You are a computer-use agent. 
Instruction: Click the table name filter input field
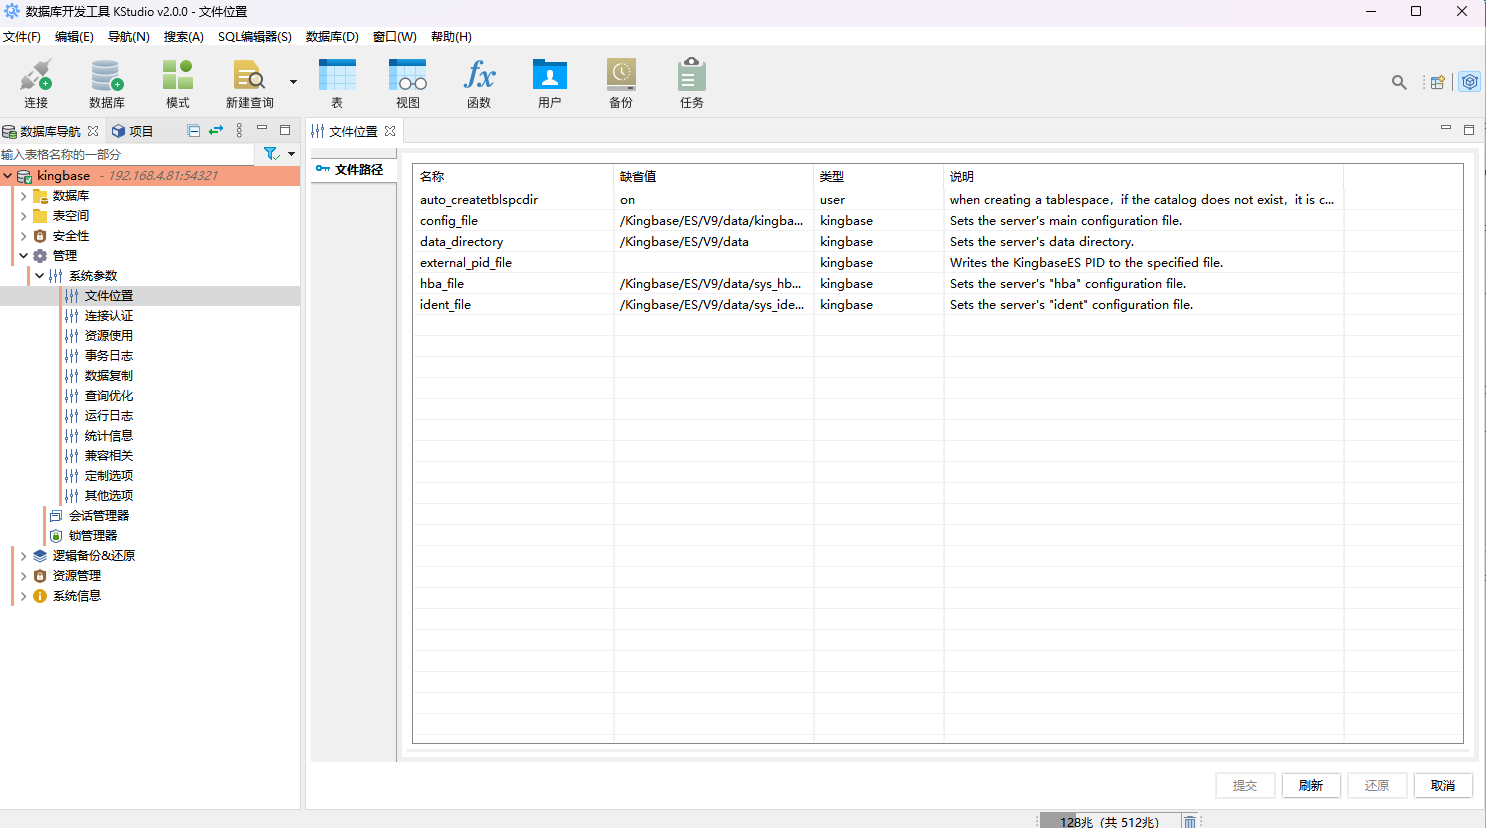125,154
